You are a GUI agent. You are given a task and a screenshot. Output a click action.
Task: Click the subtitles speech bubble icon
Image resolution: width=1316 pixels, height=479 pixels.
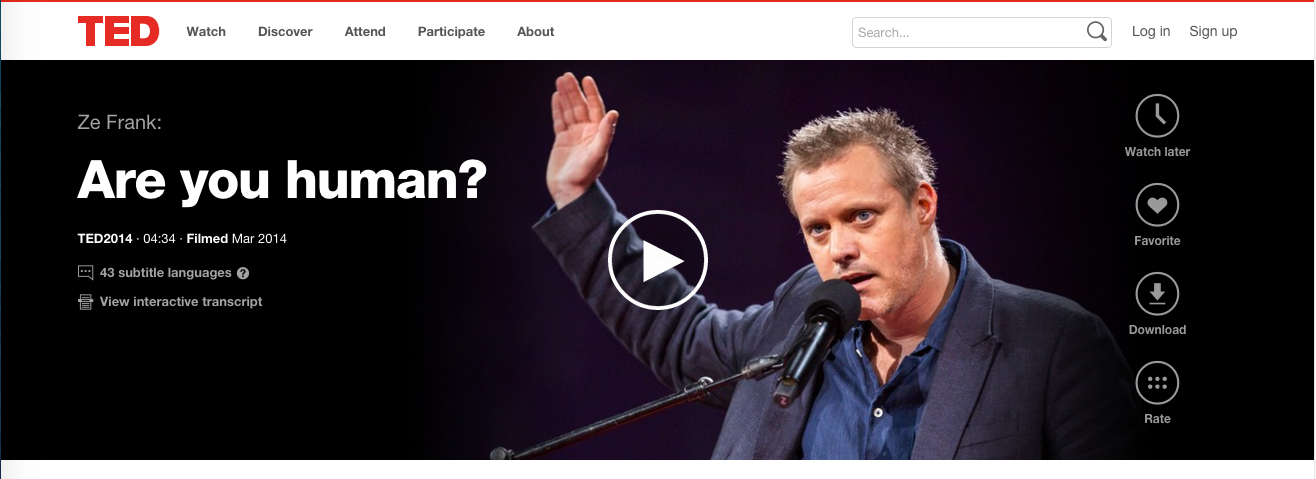click(86, 273)
